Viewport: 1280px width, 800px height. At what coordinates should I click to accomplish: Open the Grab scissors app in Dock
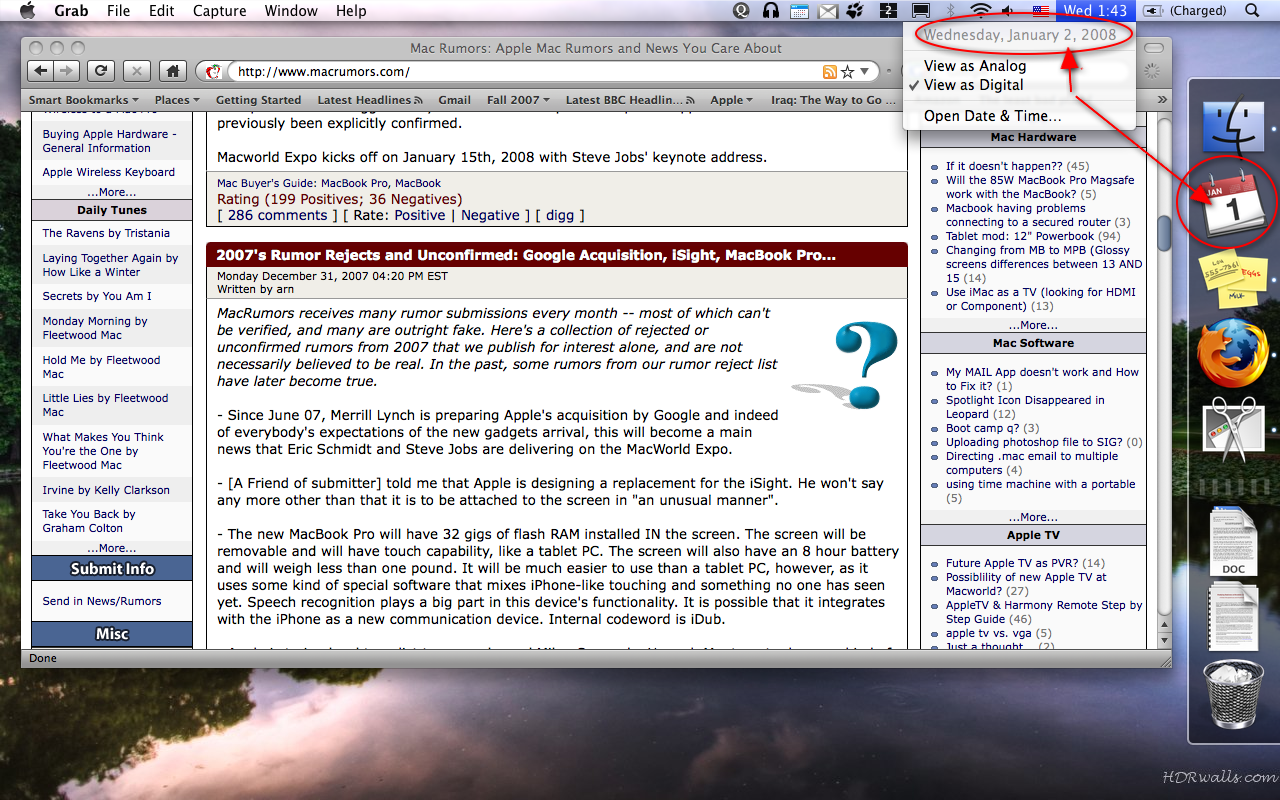[x=1235, y=430]
